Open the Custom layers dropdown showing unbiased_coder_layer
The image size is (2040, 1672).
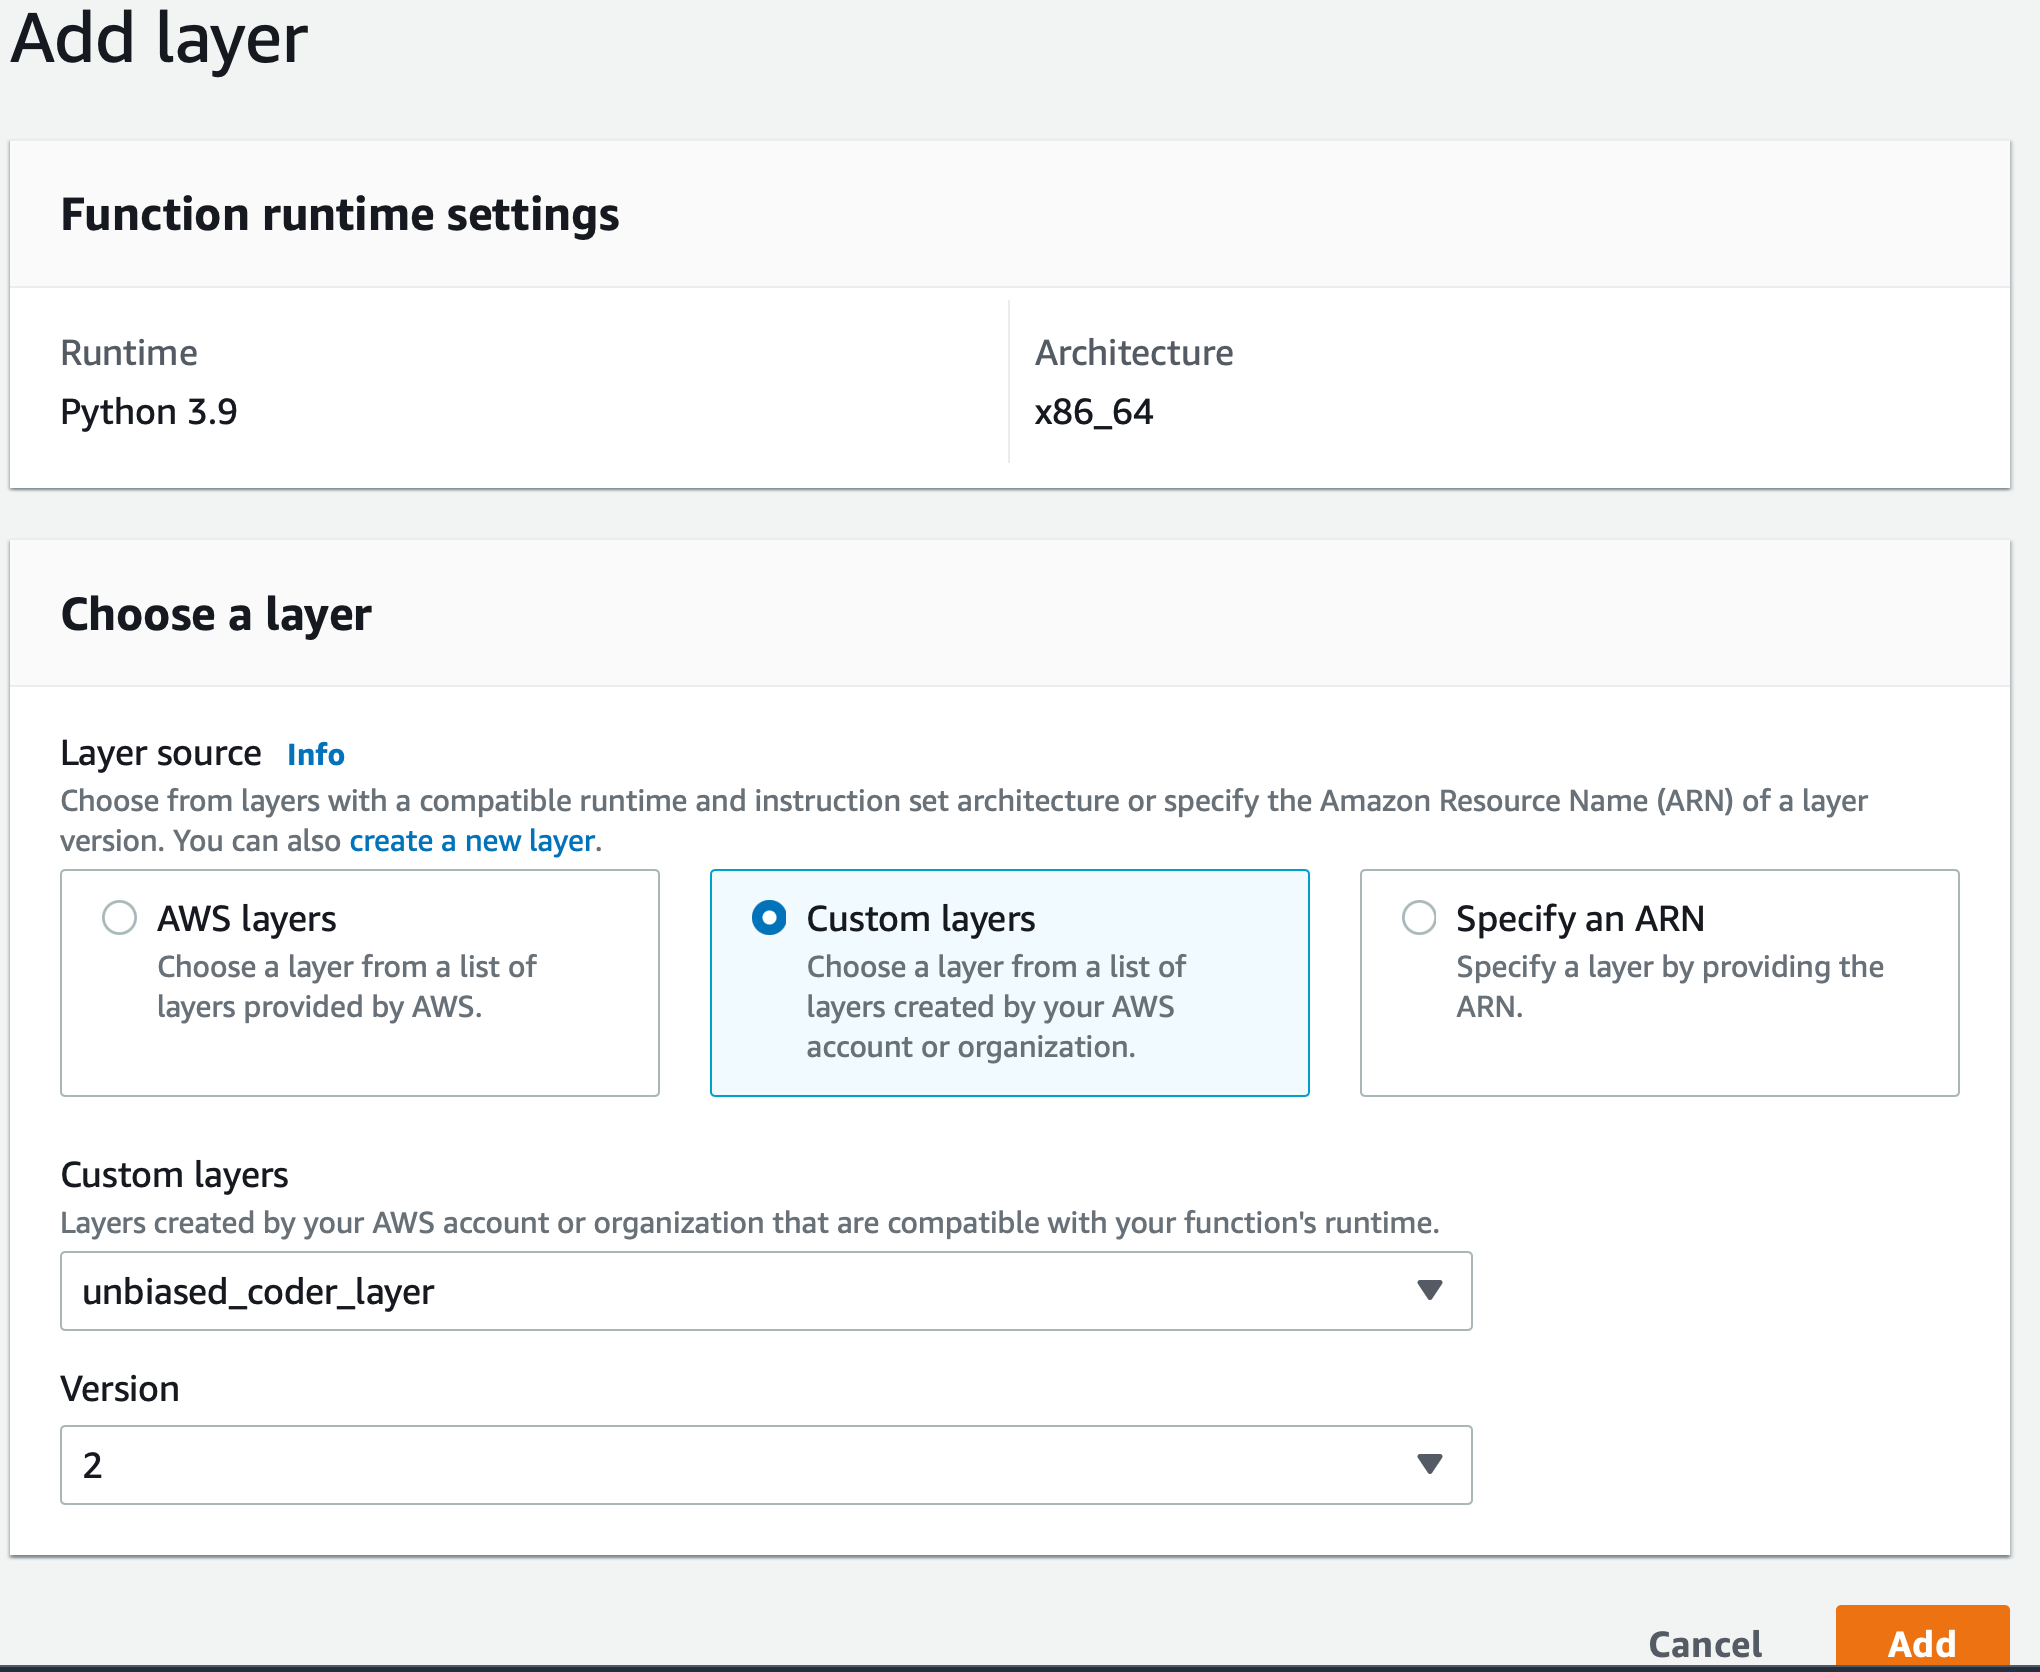click(766, 1291)
